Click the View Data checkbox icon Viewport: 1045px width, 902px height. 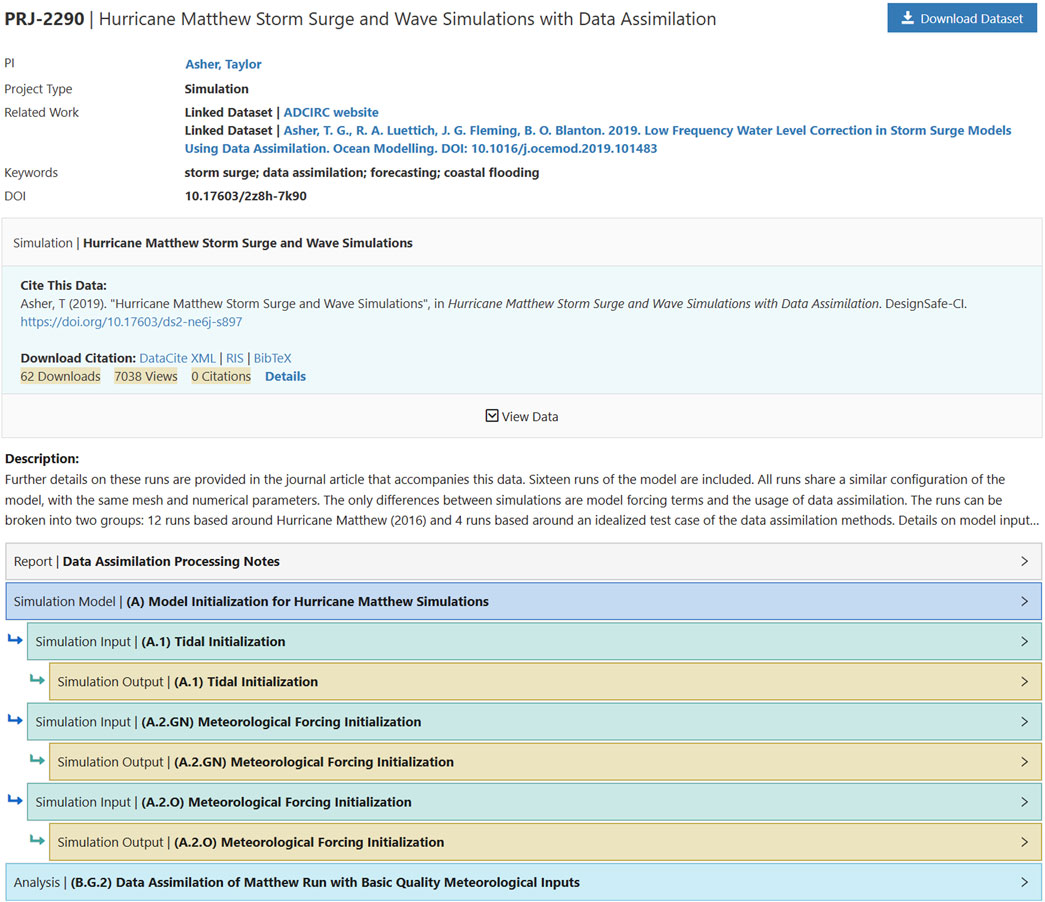pyautogui.click(x=492, y=416)
